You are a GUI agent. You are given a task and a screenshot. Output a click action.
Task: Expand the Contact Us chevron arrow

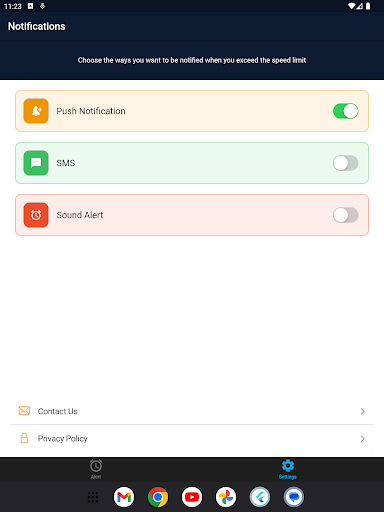pyautogui.click(x=363, y=411)
